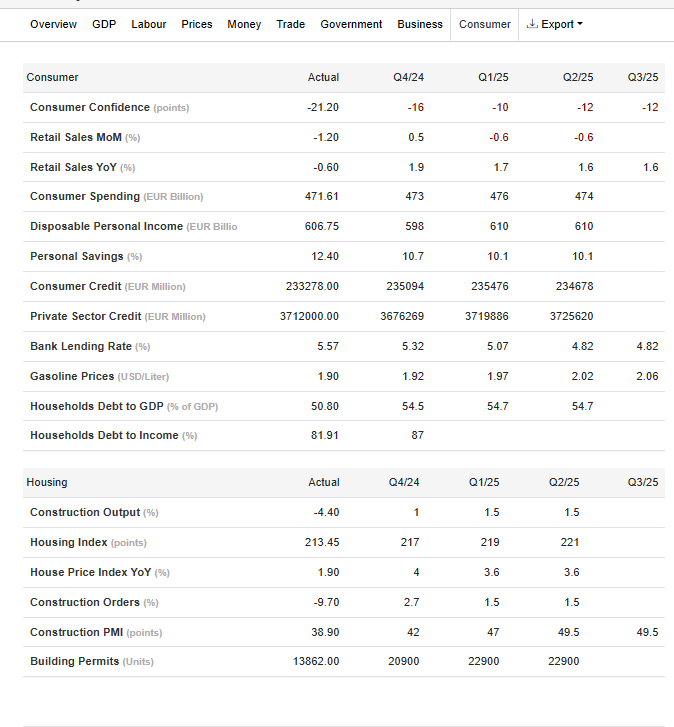Select Construction Orders value -9.70
The height and width of the screenshot is (727, 674).
pos(326,602)
